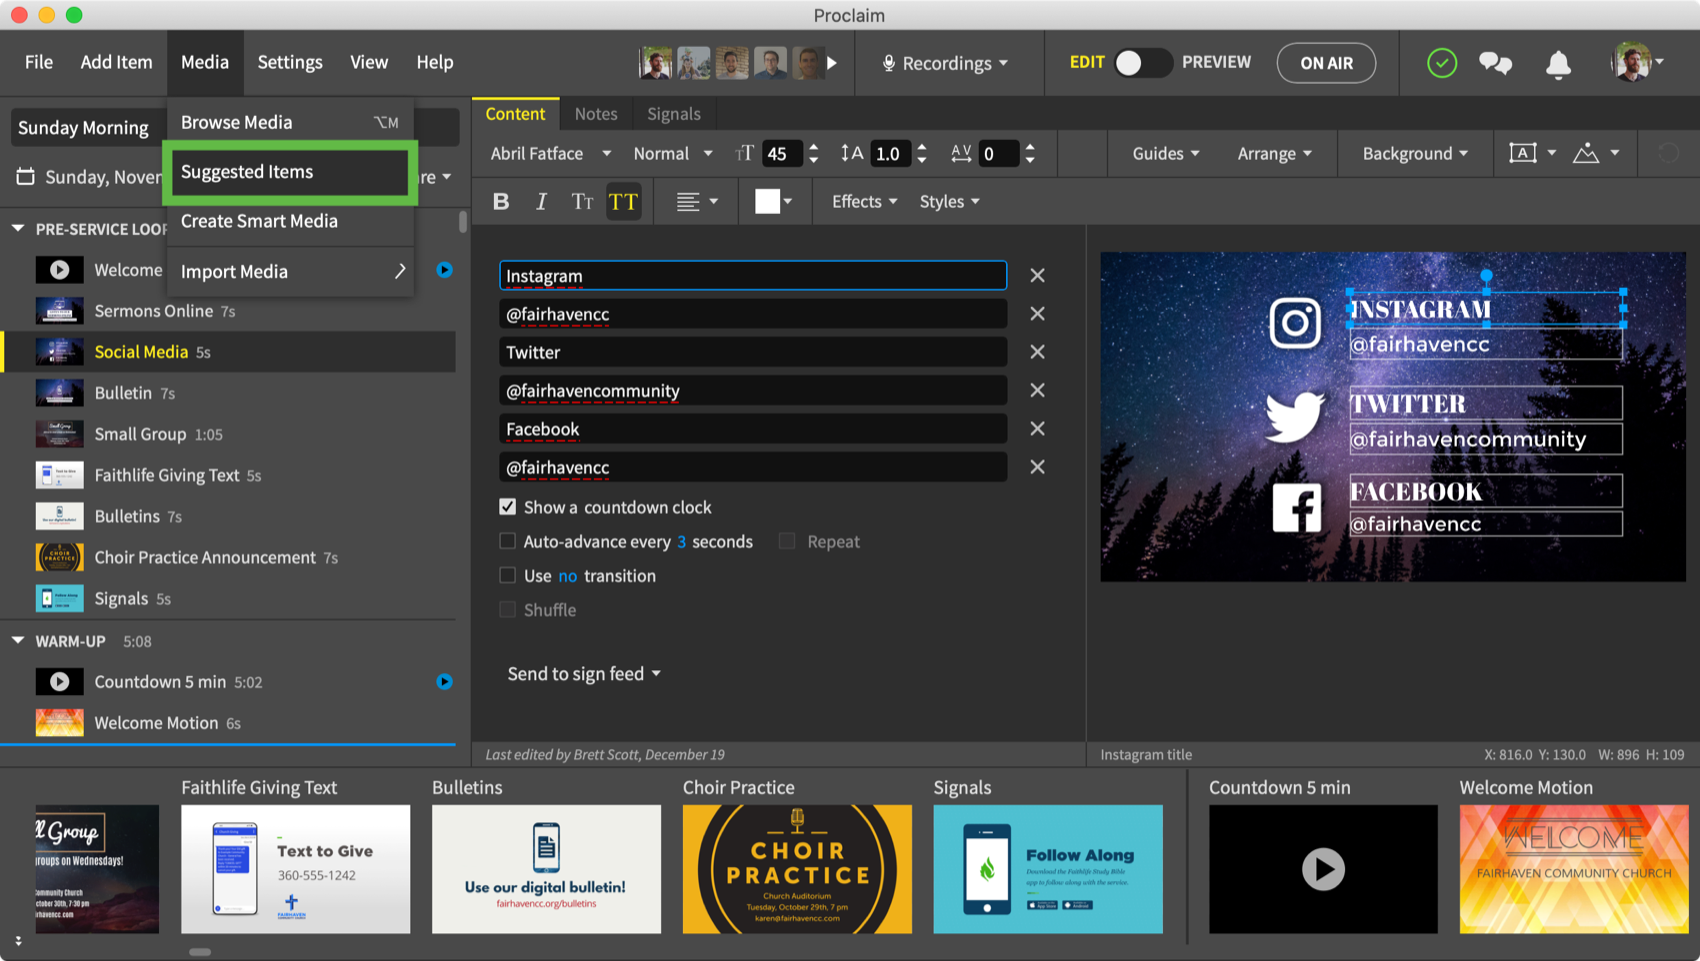Open the Add Item menu

[x=117, y=62]
